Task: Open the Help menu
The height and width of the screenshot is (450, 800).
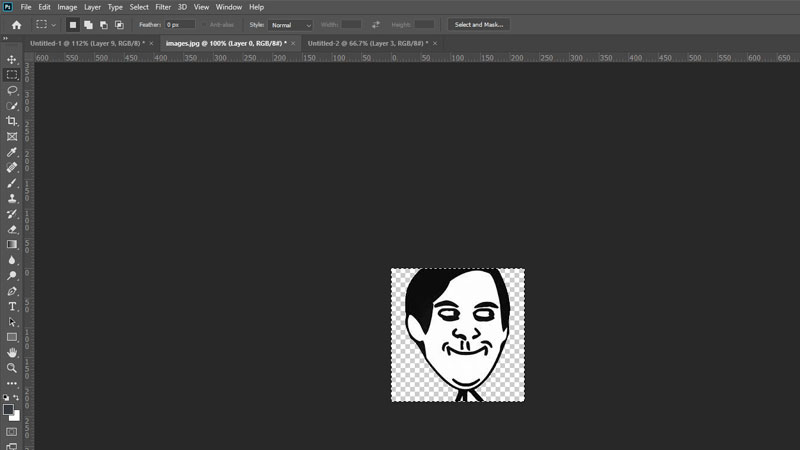Action: [256, 7]
